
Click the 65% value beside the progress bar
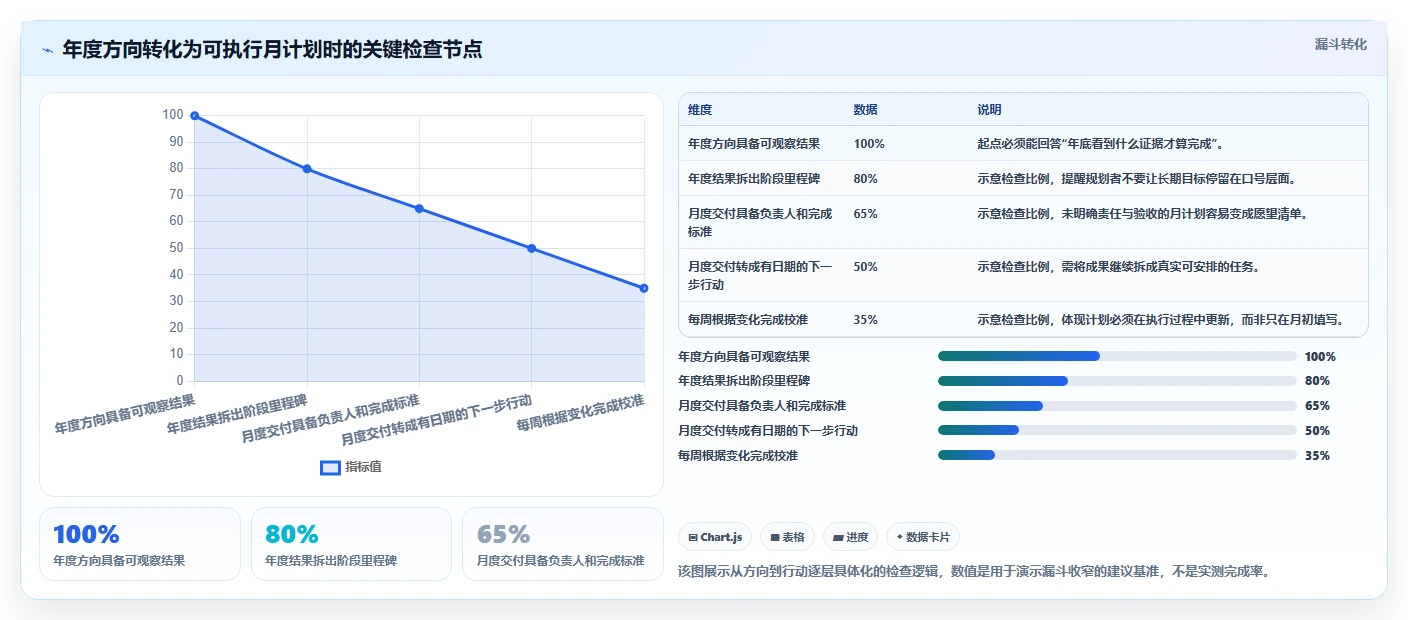coord(1317,406)
